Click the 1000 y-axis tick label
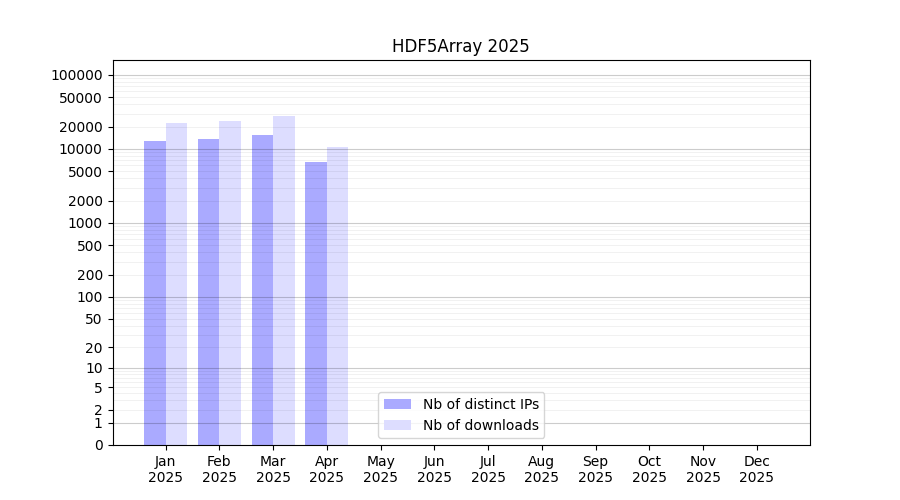 [85, 223]
